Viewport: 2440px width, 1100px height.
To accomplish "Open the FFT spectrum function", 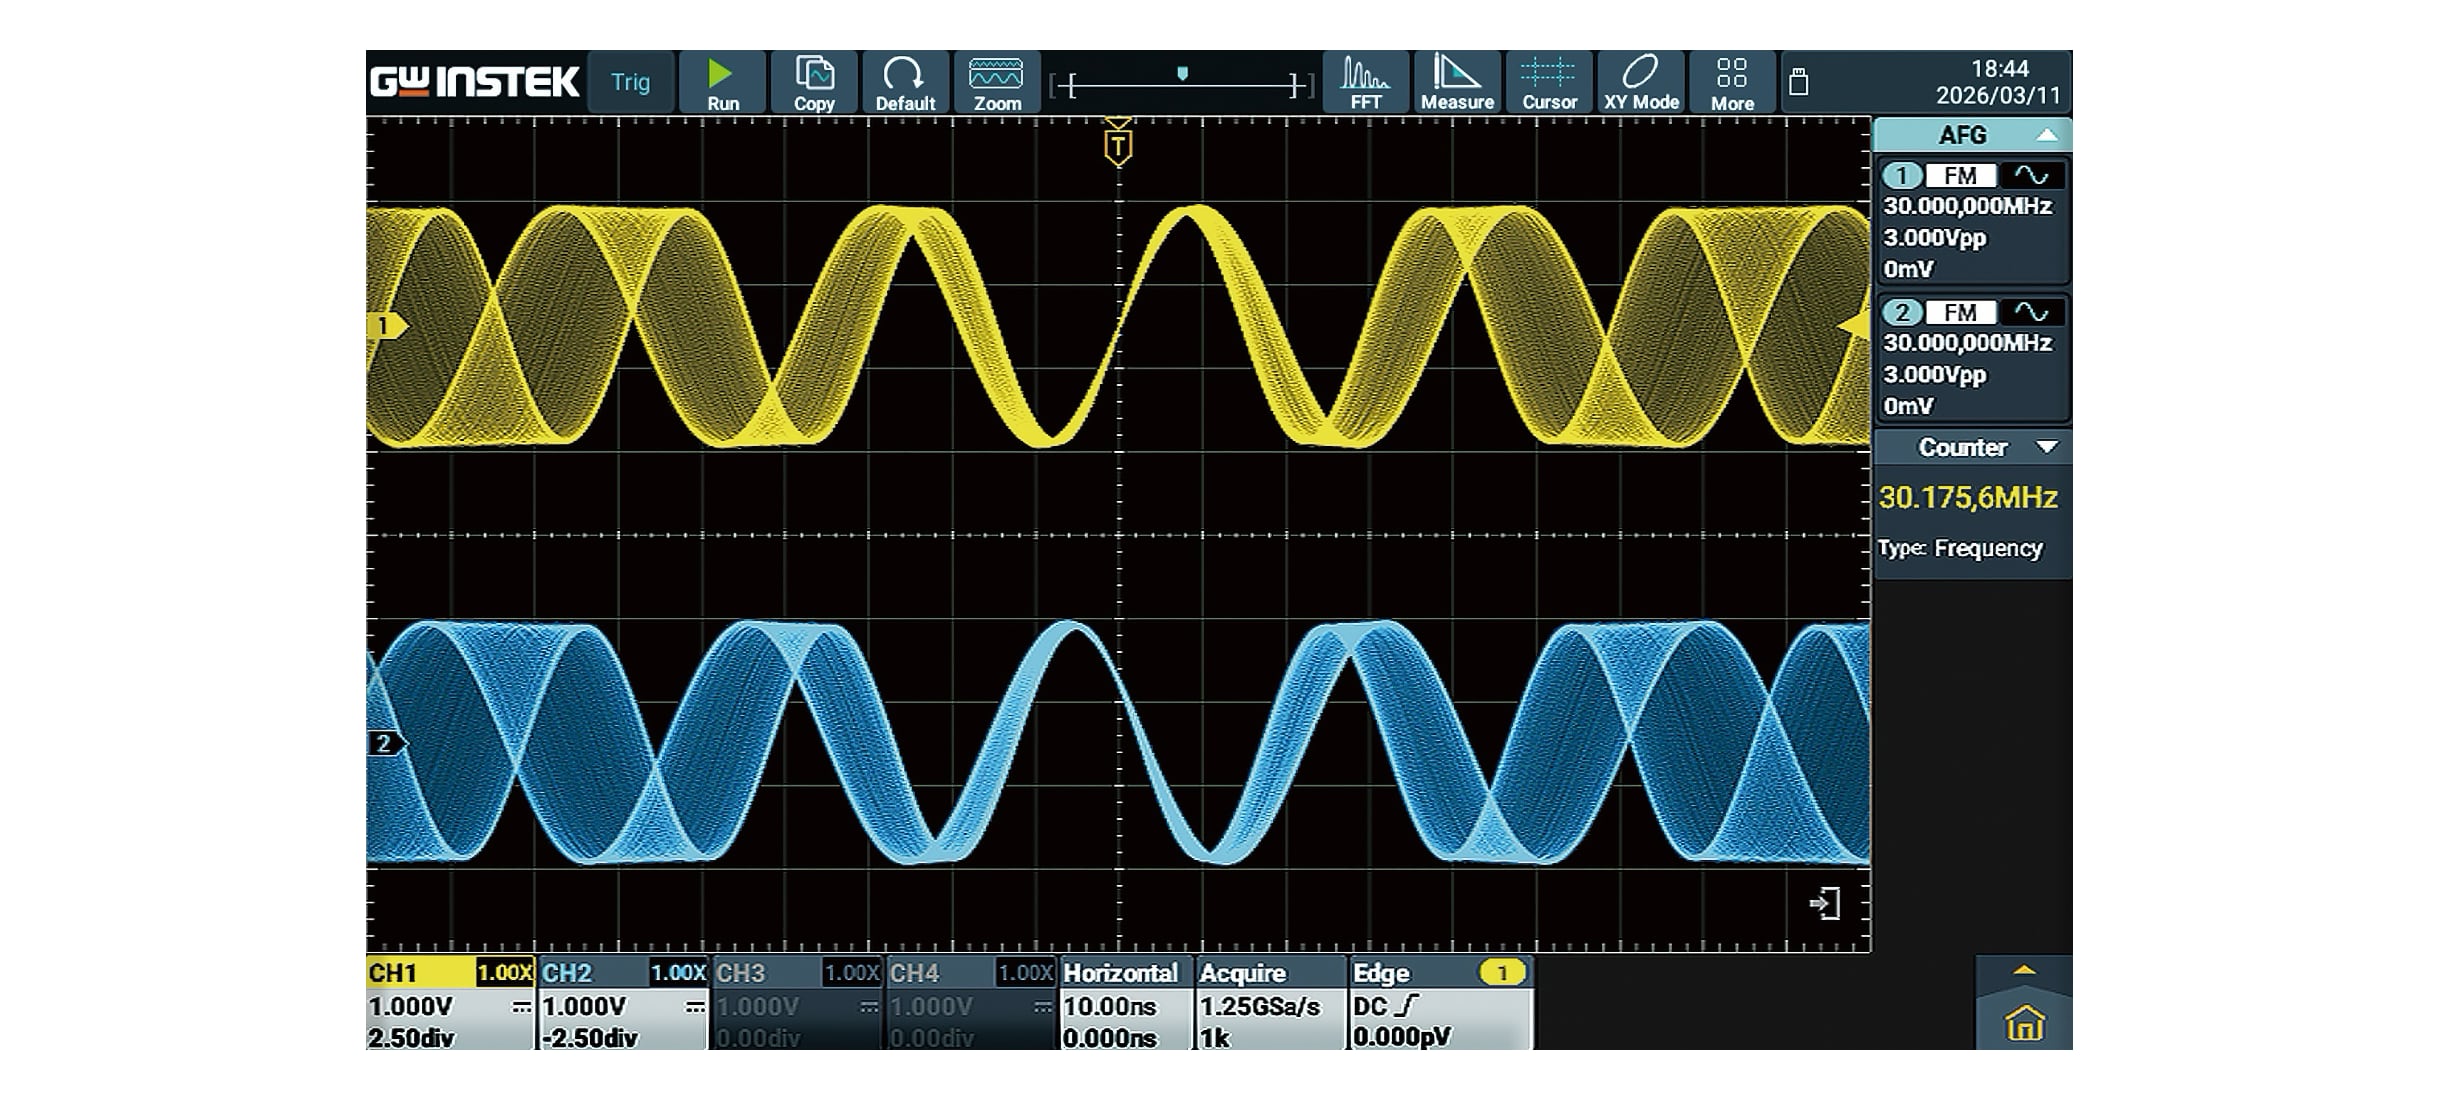I will [1365, 82].
